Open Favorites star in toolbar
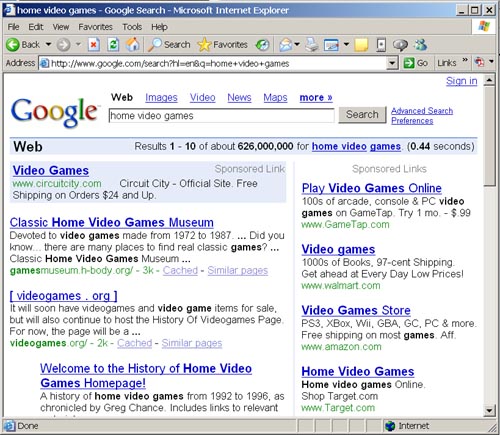Screen dimensions: 500x435 click(204, 45)
